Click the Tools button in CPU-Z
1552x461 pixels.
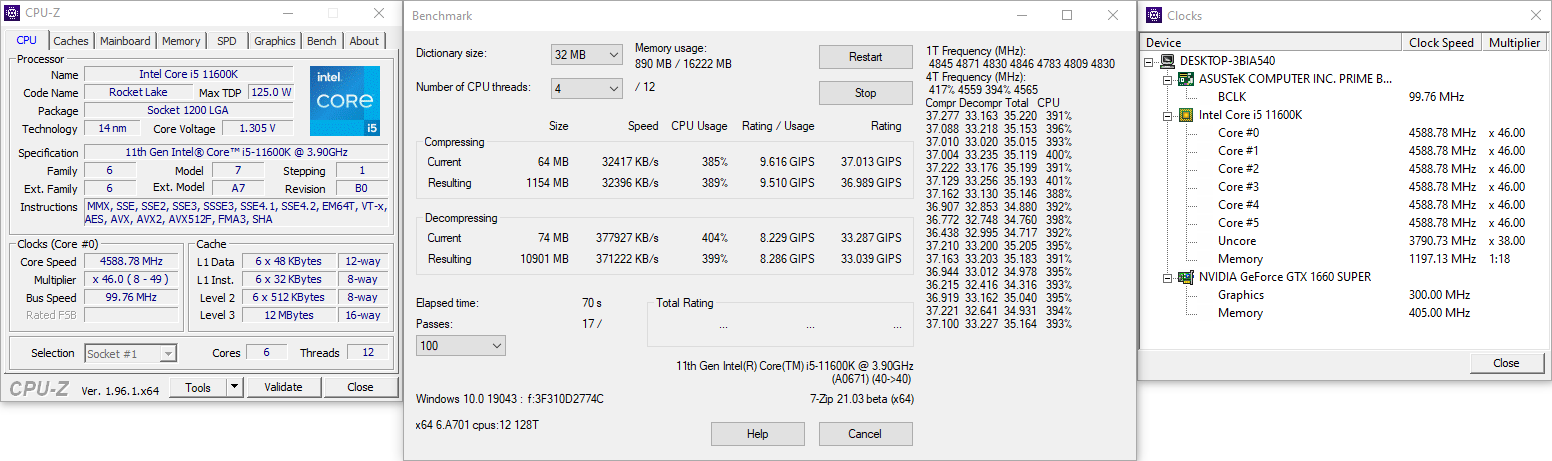click(x=198, y=387)
